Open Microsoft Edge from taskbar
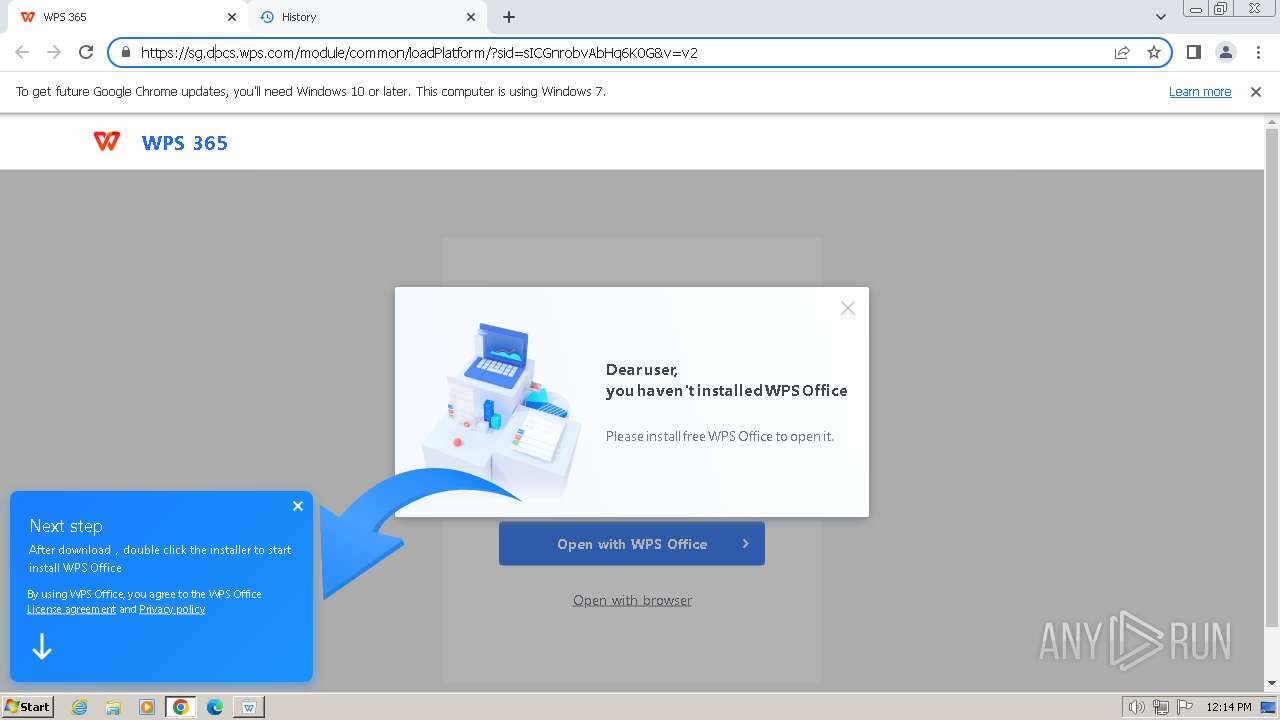This screenshot has height=720, width=1280. (x=215, y=707)
